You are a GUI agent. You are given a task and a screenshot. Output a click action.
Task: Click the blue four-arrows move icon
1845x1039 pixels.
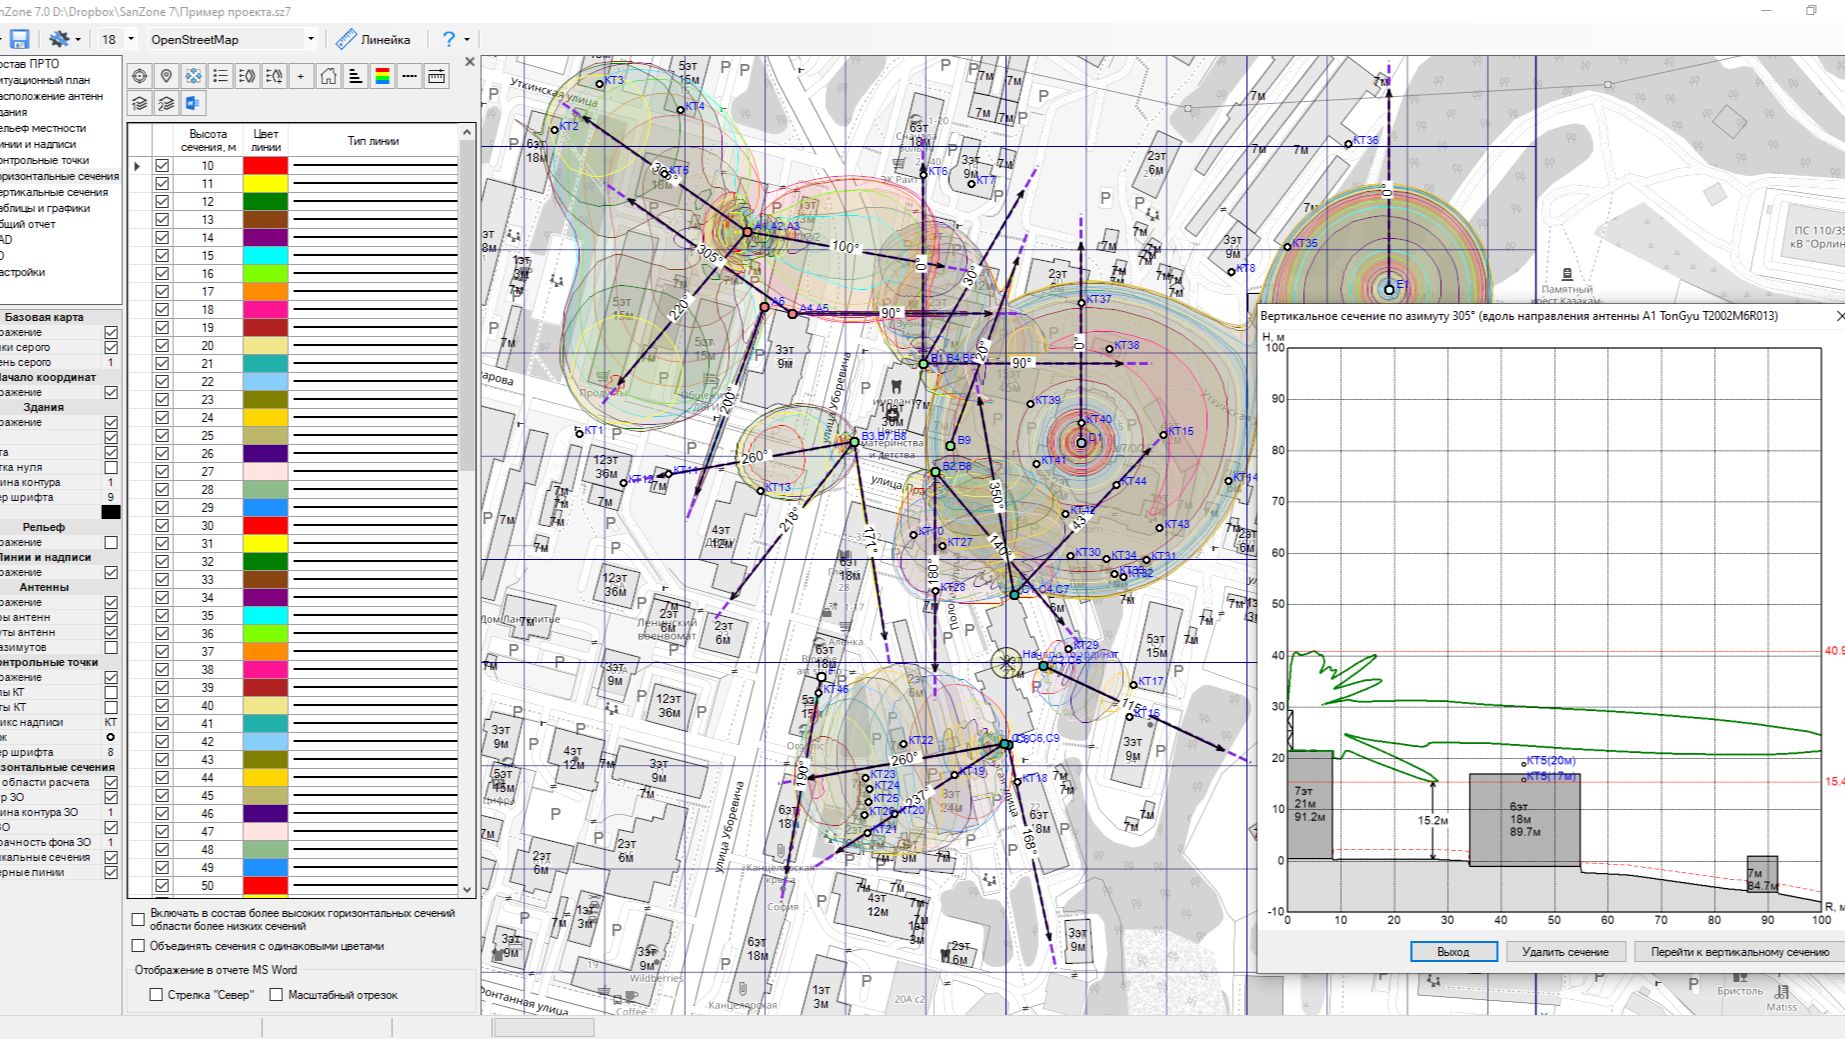(193, 76)
